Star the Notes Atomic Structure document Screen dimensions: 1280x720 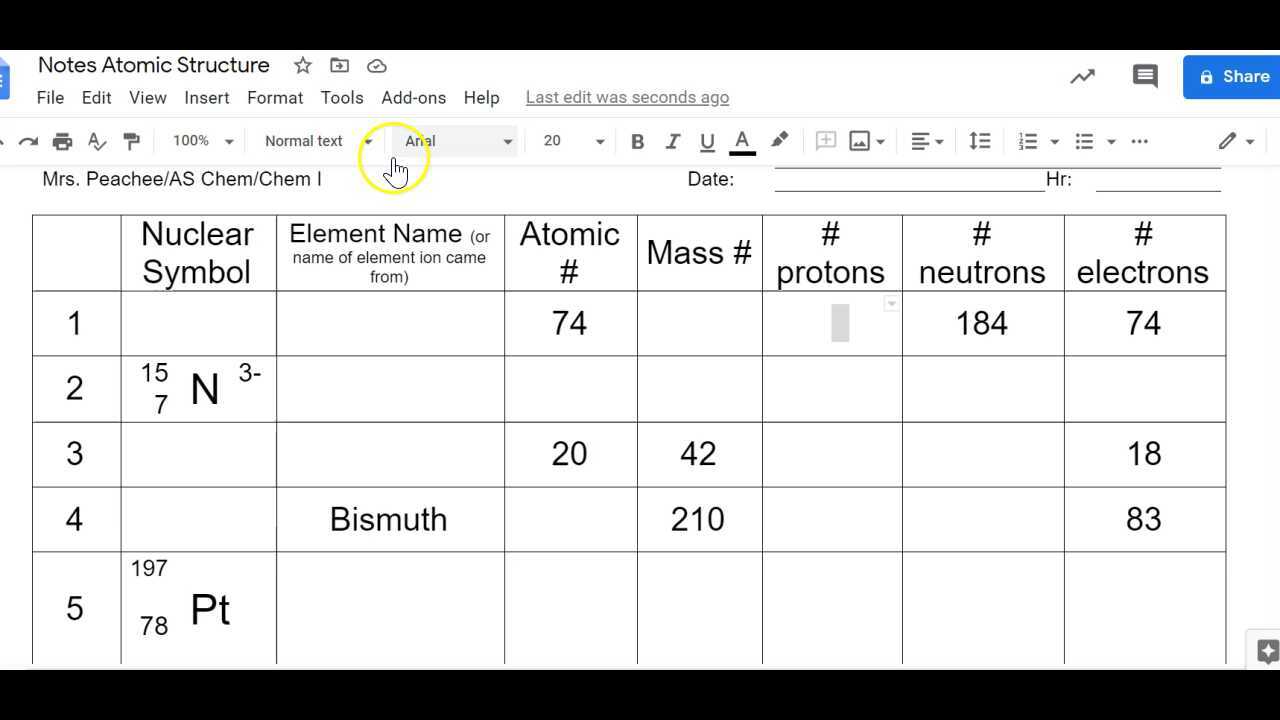coord(302,65)
